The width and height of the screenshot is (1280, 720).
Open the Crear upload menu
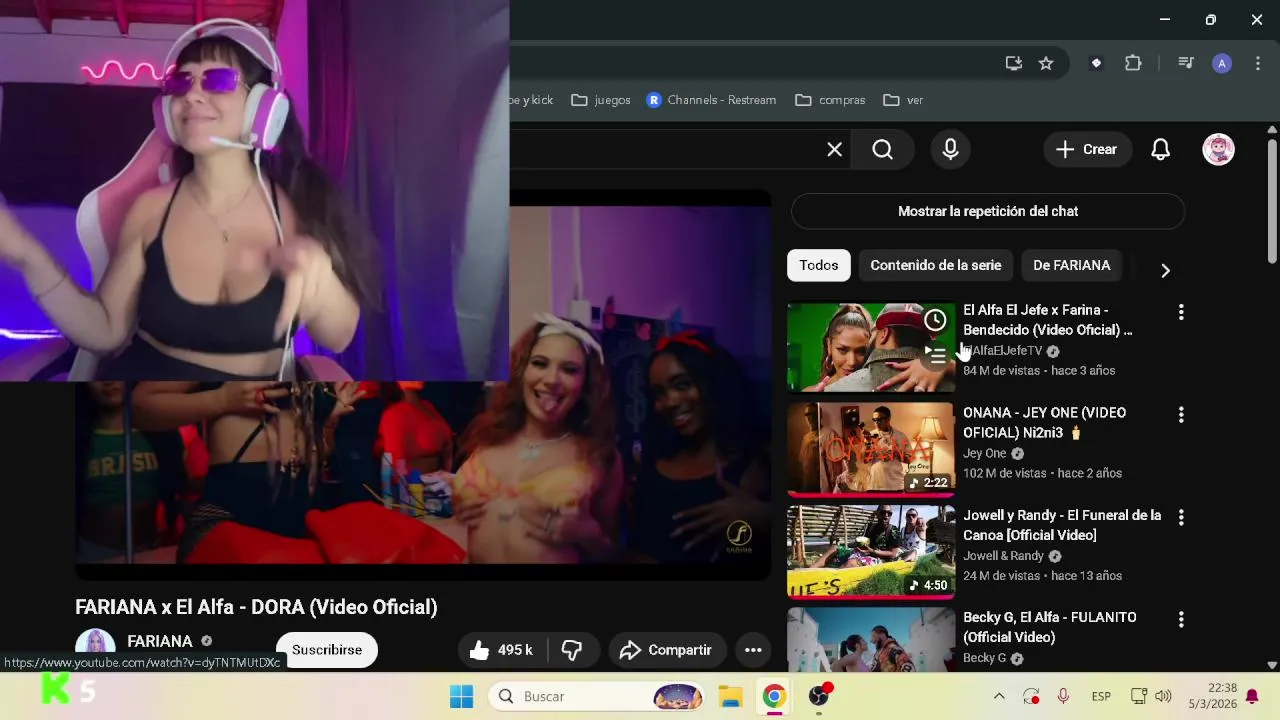point(1087,149)
